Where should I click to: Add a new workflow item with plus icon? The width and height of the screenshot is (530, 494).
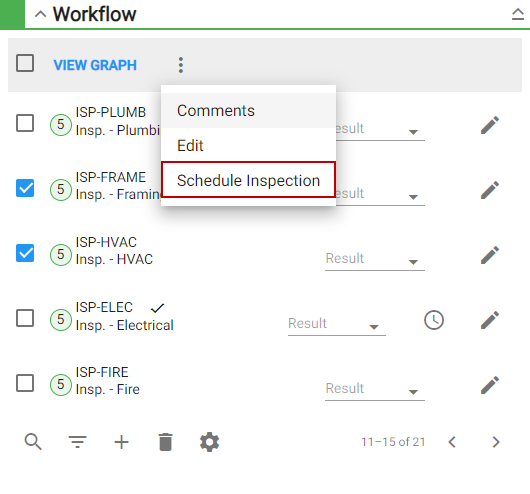coord(121,442)
